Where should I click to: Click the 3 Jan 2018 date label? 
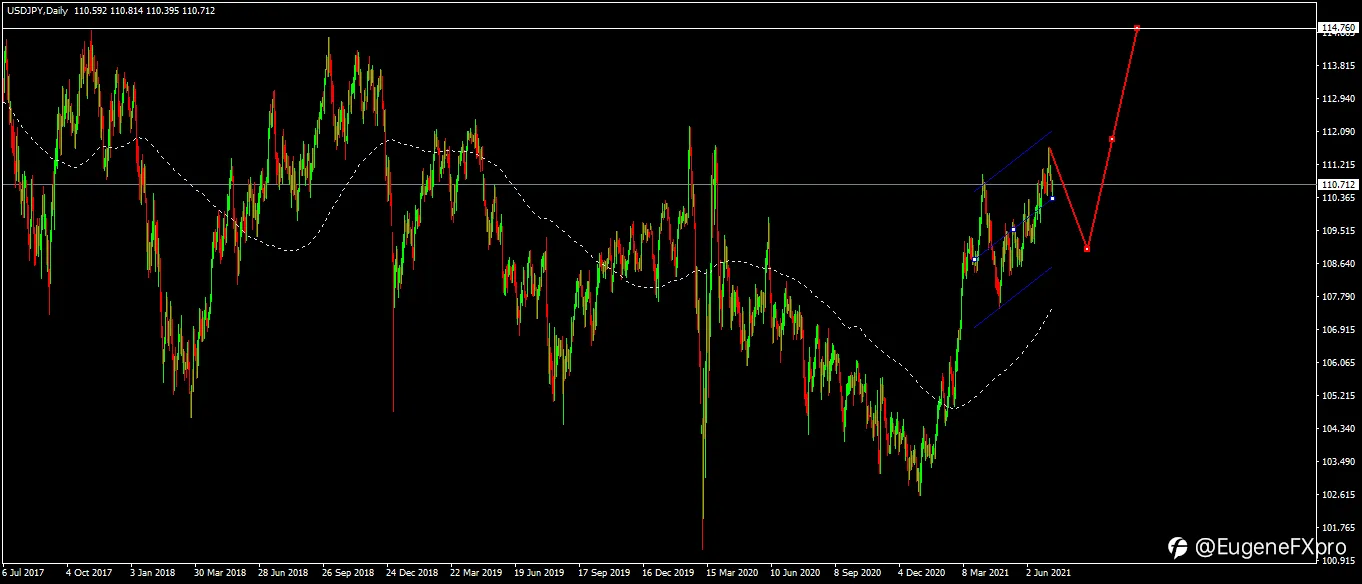click(x=152, y=574)
